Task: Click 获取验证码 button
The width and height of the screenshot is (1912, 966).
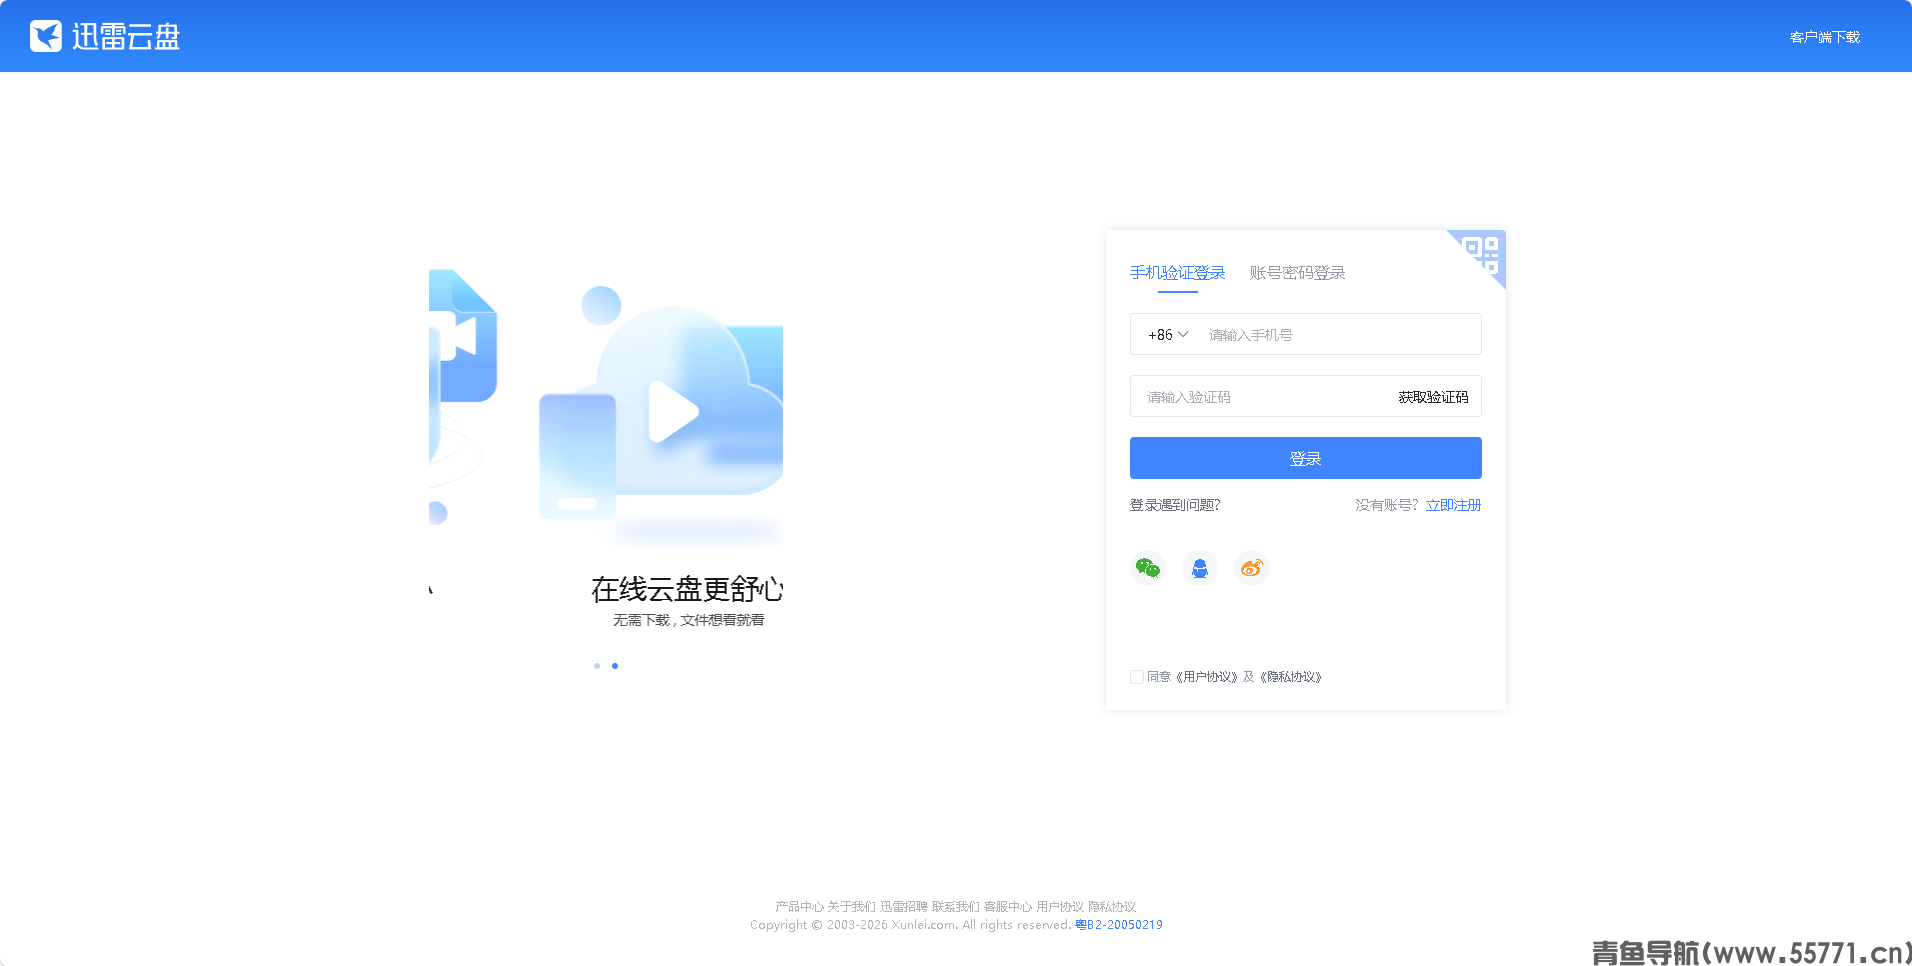Action: (1433, 397)
